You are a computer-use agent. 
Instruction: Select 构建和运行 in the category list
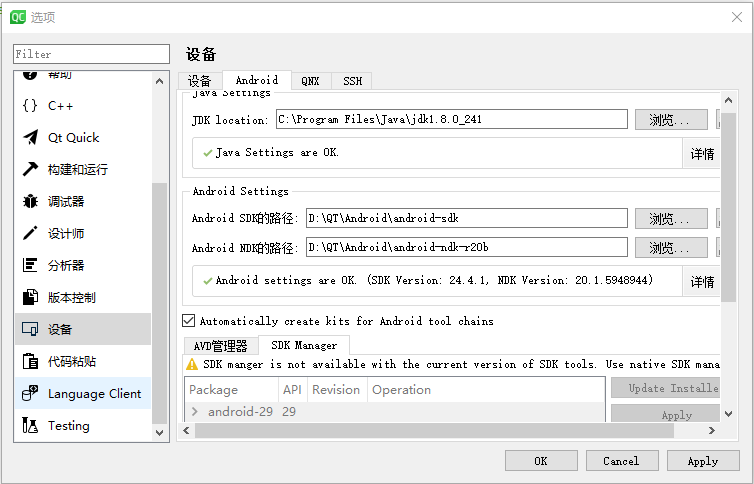pos(83,169)
